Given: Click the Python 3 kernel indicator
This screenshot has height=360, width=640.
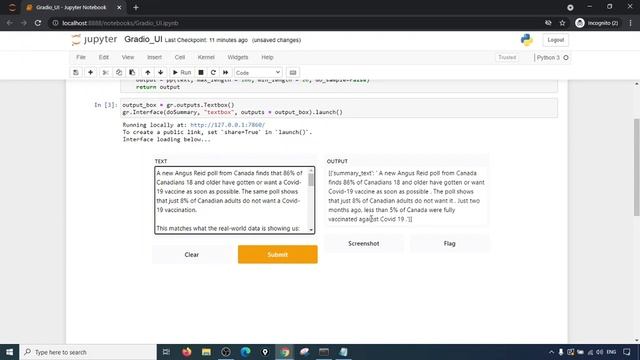Looking at the screenshot, I should pos(552,58).
